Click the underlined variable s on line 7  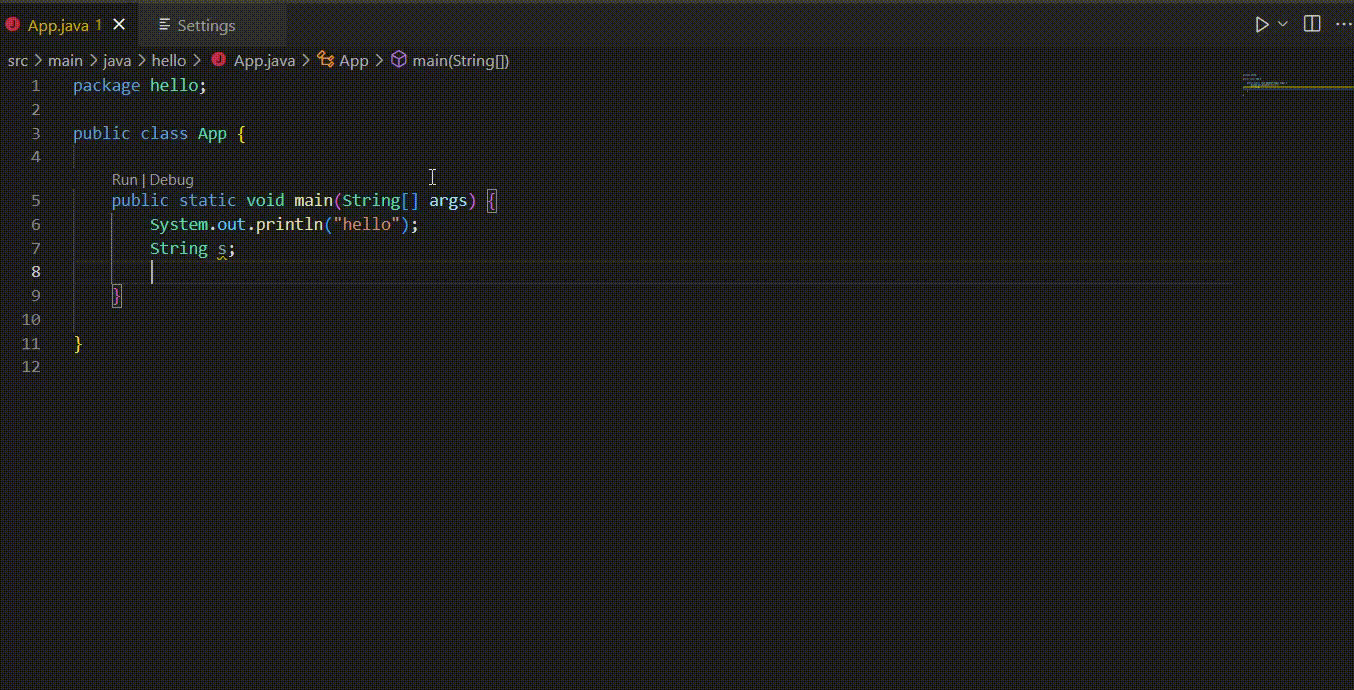(223, 248)
